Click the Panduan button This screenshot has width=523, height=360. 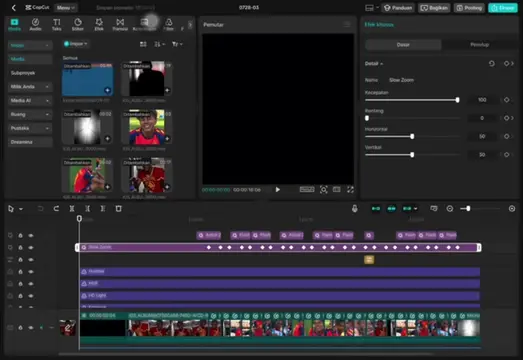(x=398, y=8)
